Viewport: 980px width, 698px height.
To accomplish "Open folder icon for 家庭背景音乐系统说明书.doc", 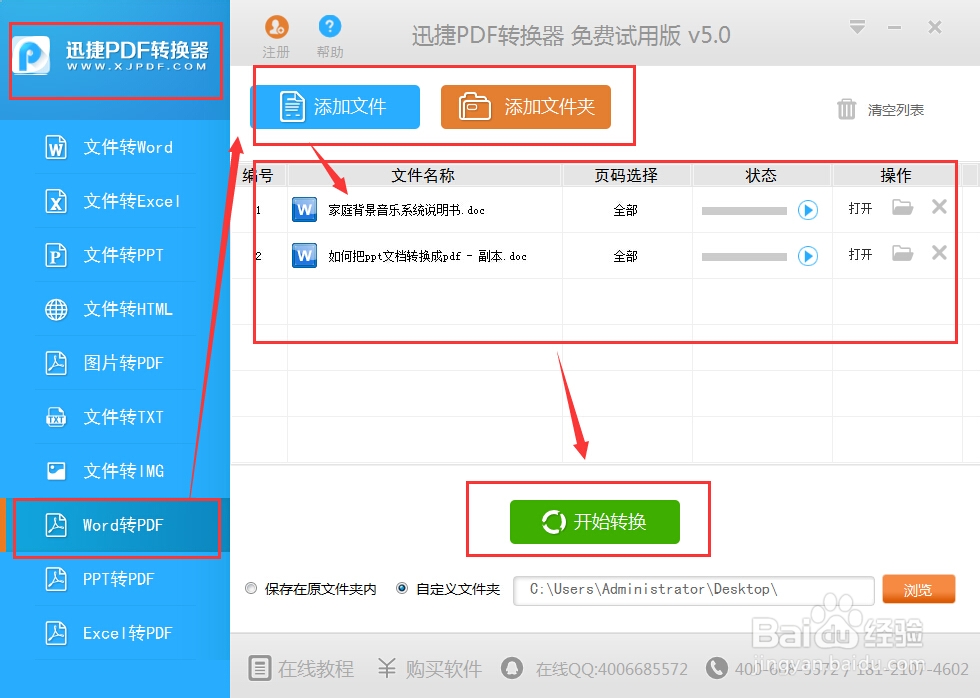I will pyautogui.click(x=902, y=207).
